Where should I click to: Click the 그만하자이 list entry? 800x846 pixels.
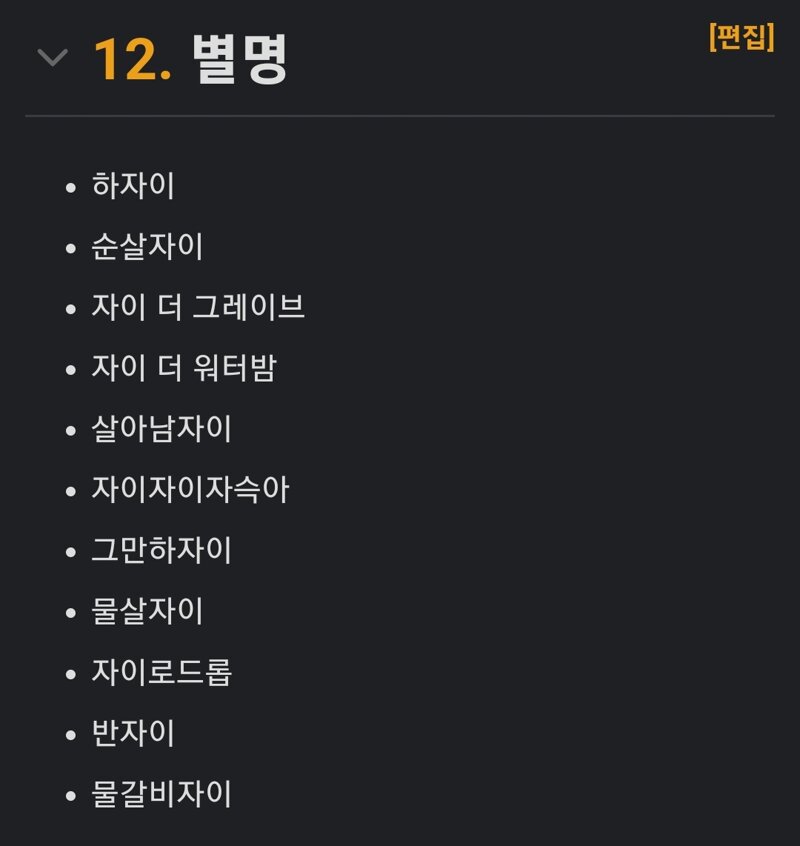pyautogui.click(x=161, y=551)
